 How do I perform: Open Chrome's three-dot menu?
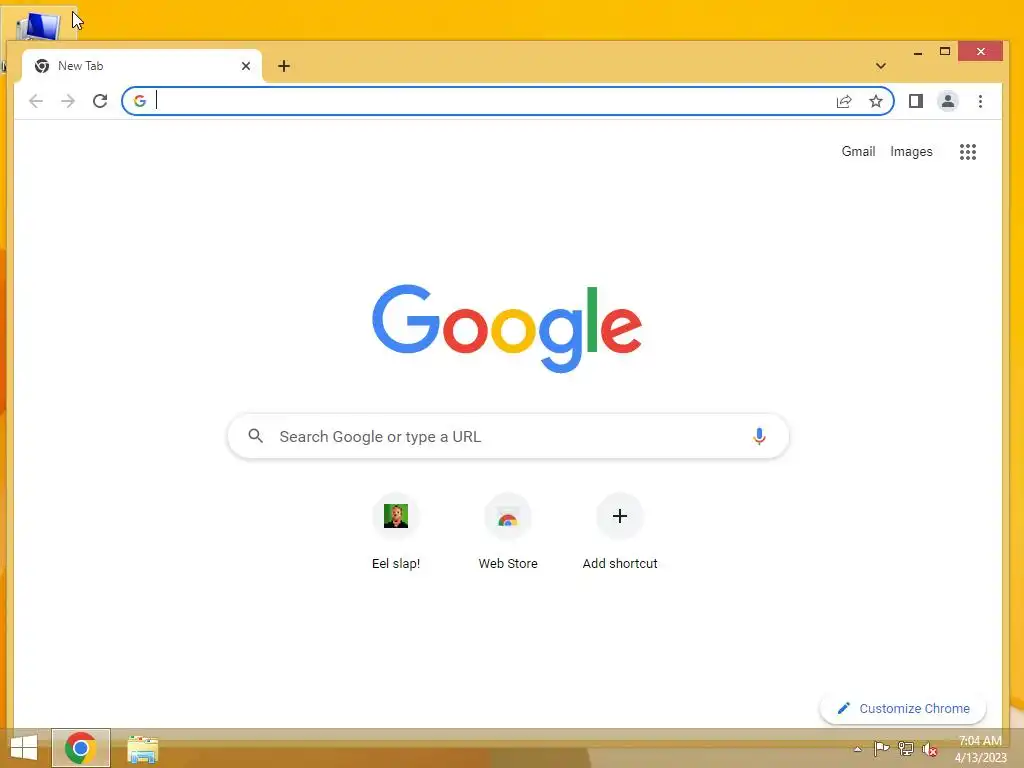980,101
